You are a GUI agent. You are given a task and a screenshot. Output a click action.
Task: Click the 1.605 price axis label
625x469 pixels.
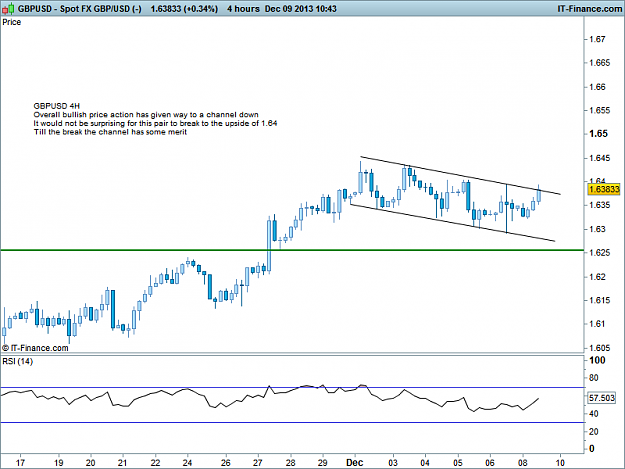coord(599,348)
